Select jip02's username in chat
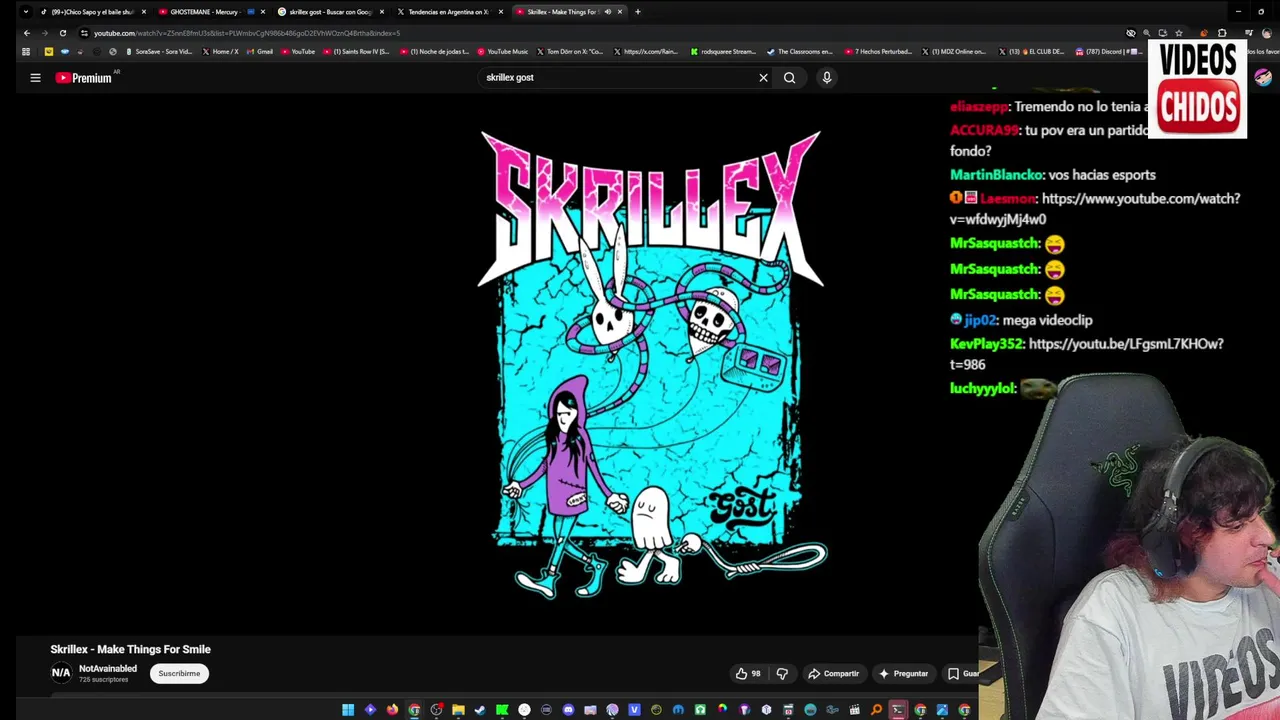 981,320
